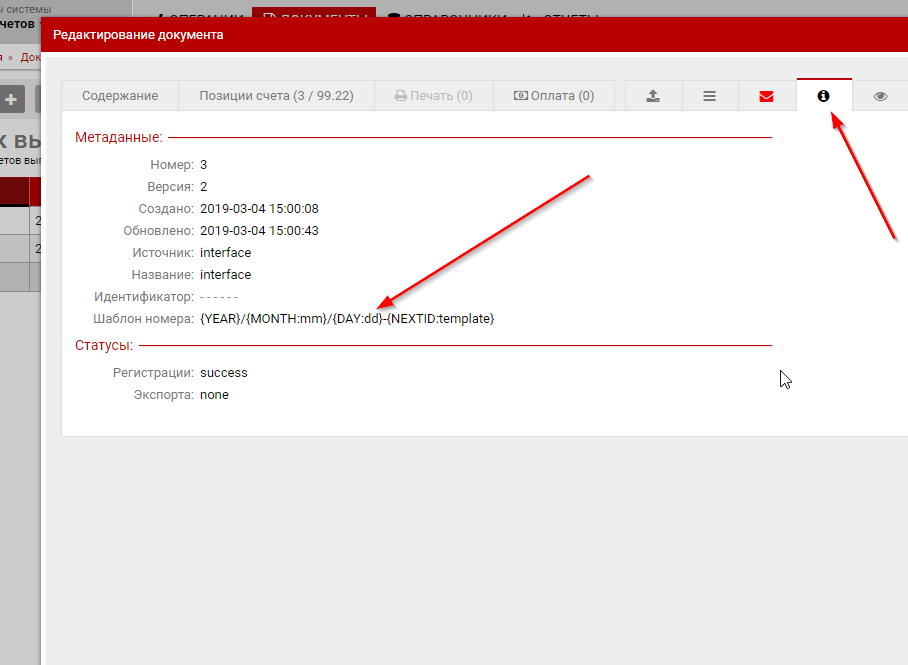Viewport: 908px width, 665px height.
Task: Click the updated date 2019-03-04 15:00:43
Action: pyautogui.click(x=259, y=231)
